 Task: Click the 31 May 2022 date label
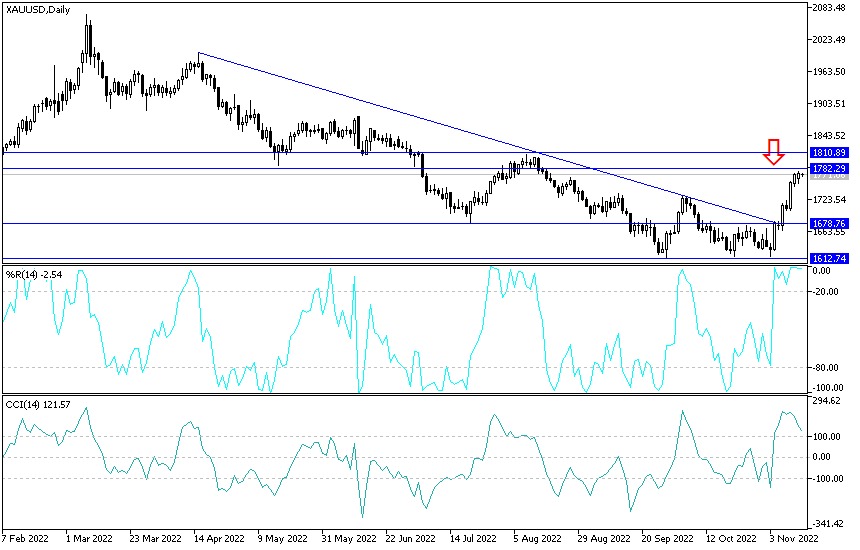pos(348,538)
